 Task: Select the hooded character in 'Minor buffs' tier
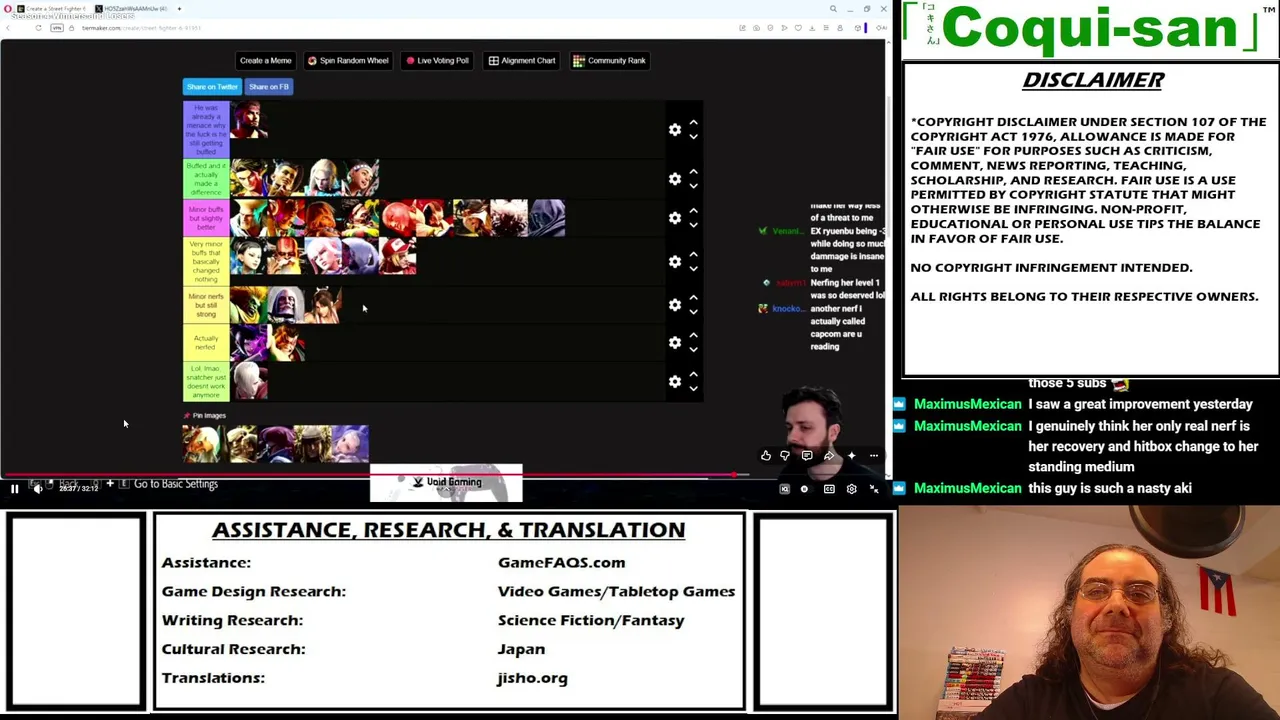click(547, 218)
